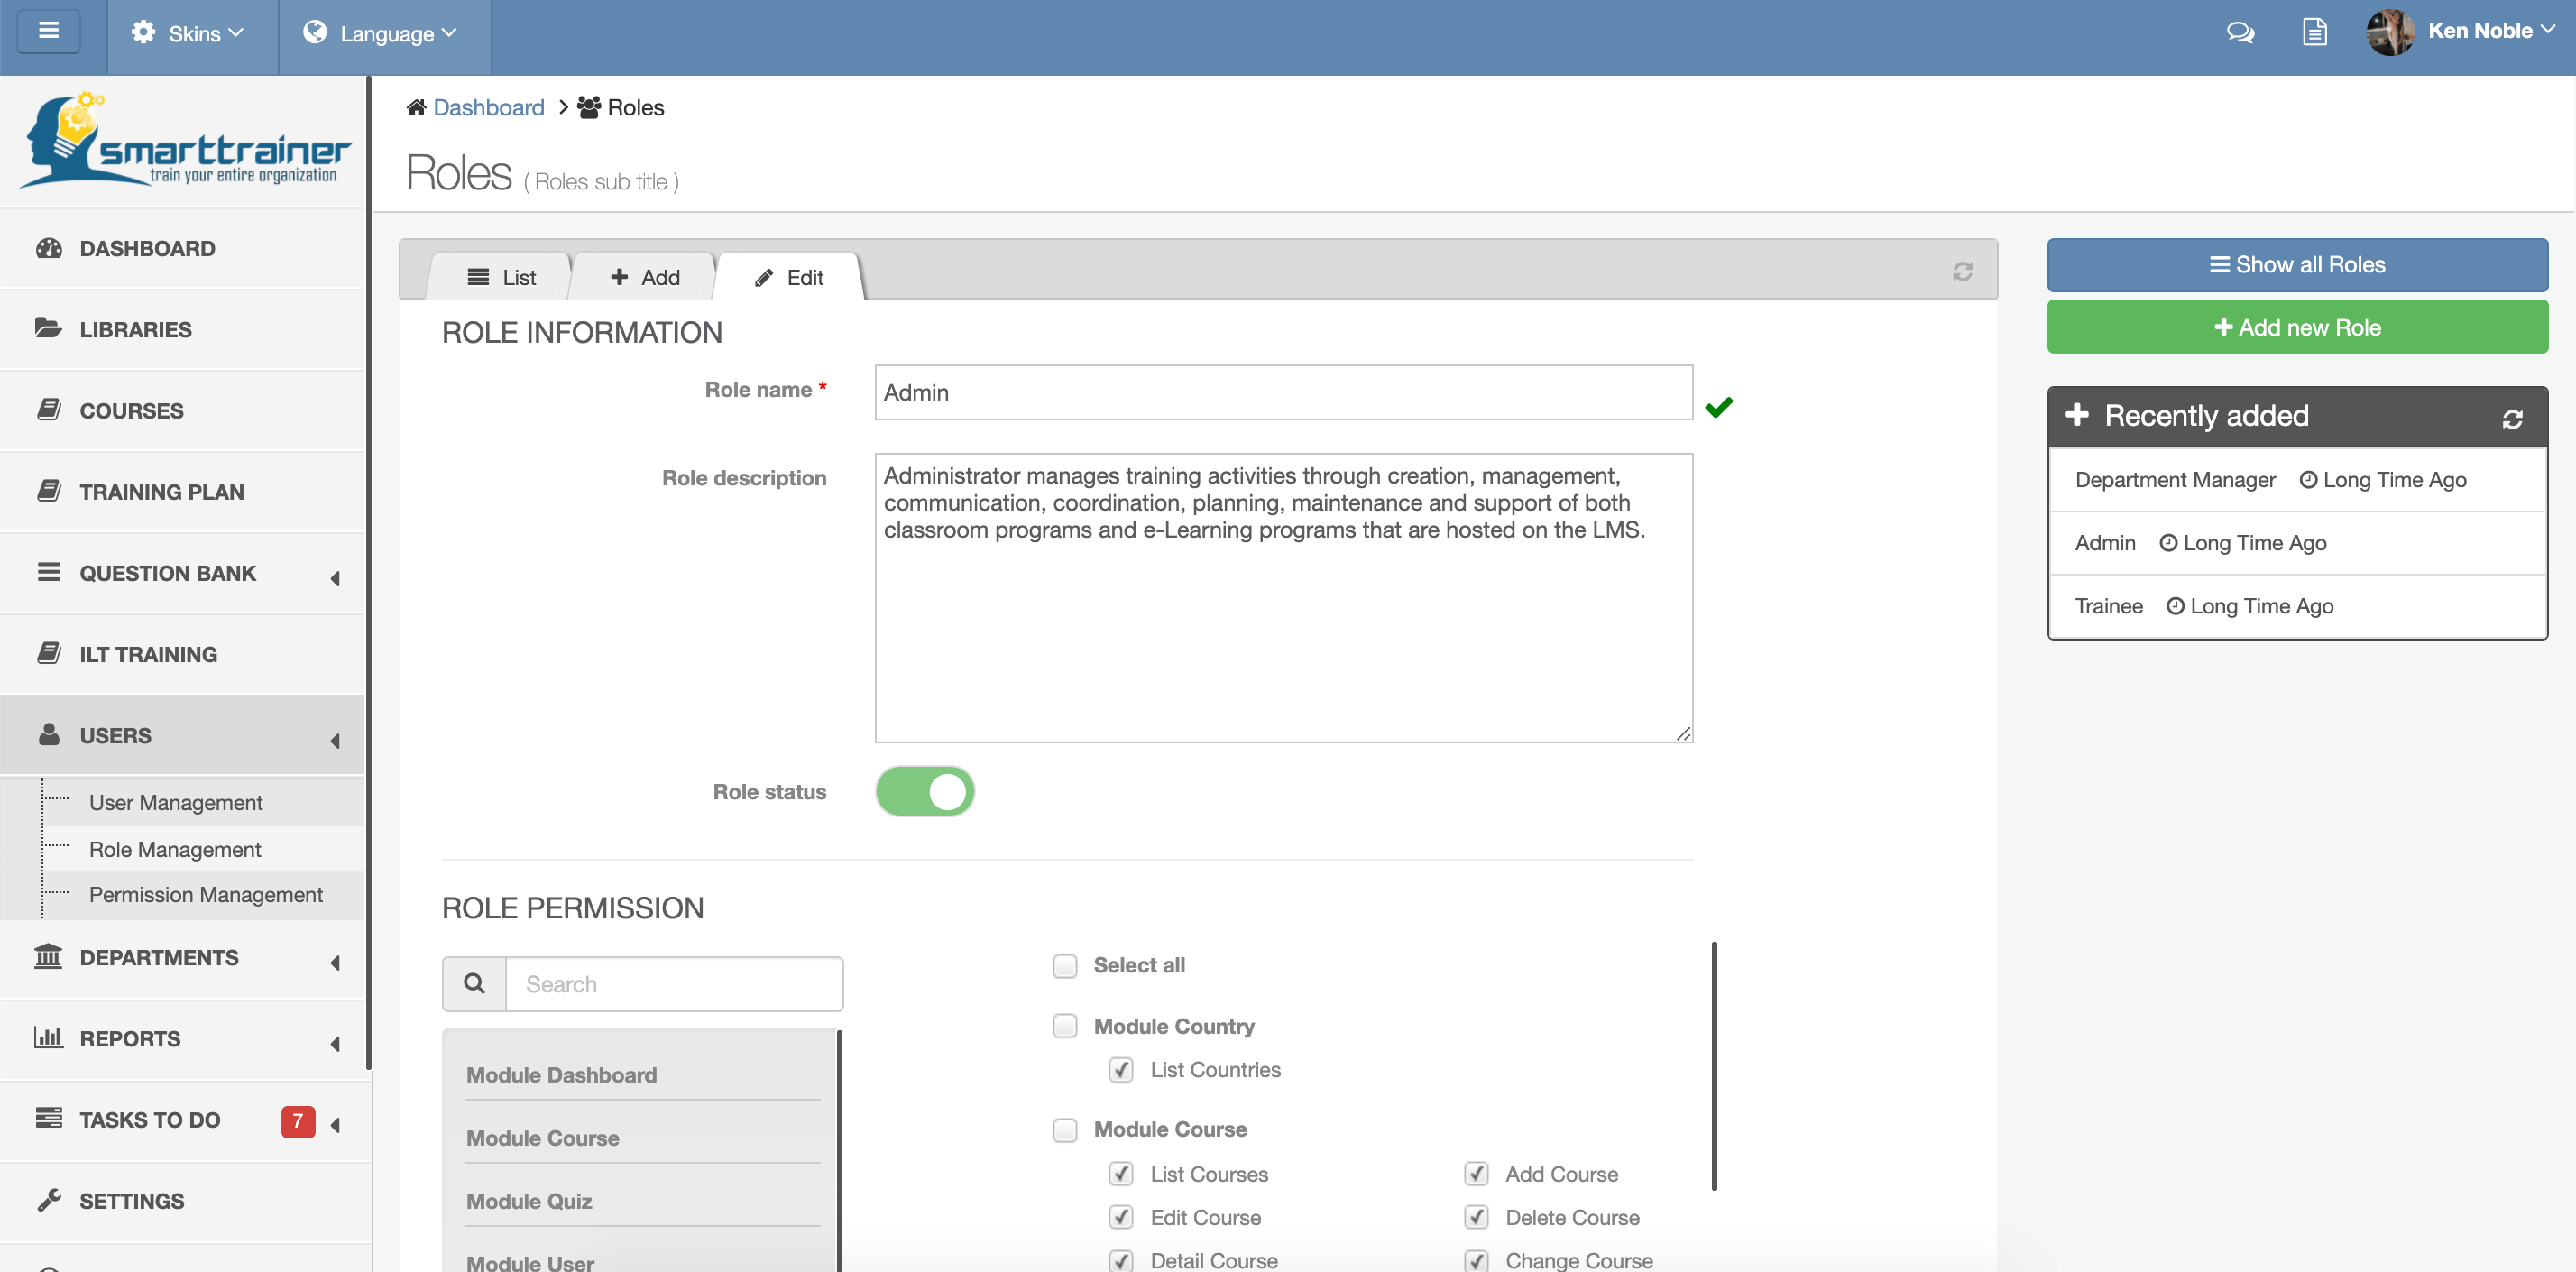This screenshot has height=1272, width=2576.
Task: Toggle the hamburger sidebar menu button
Action: 48,31
